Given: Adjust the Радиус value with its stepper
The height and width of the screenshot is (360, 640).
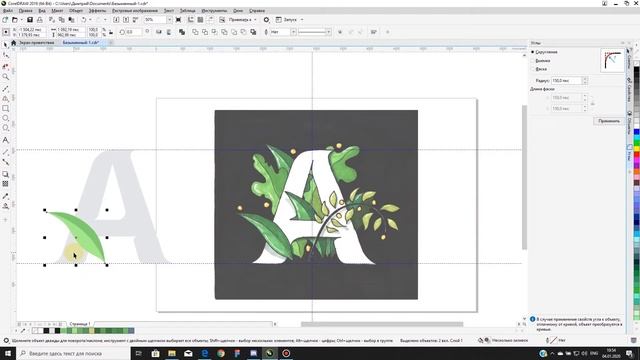Looking at the screenshot, I should 585,81.
